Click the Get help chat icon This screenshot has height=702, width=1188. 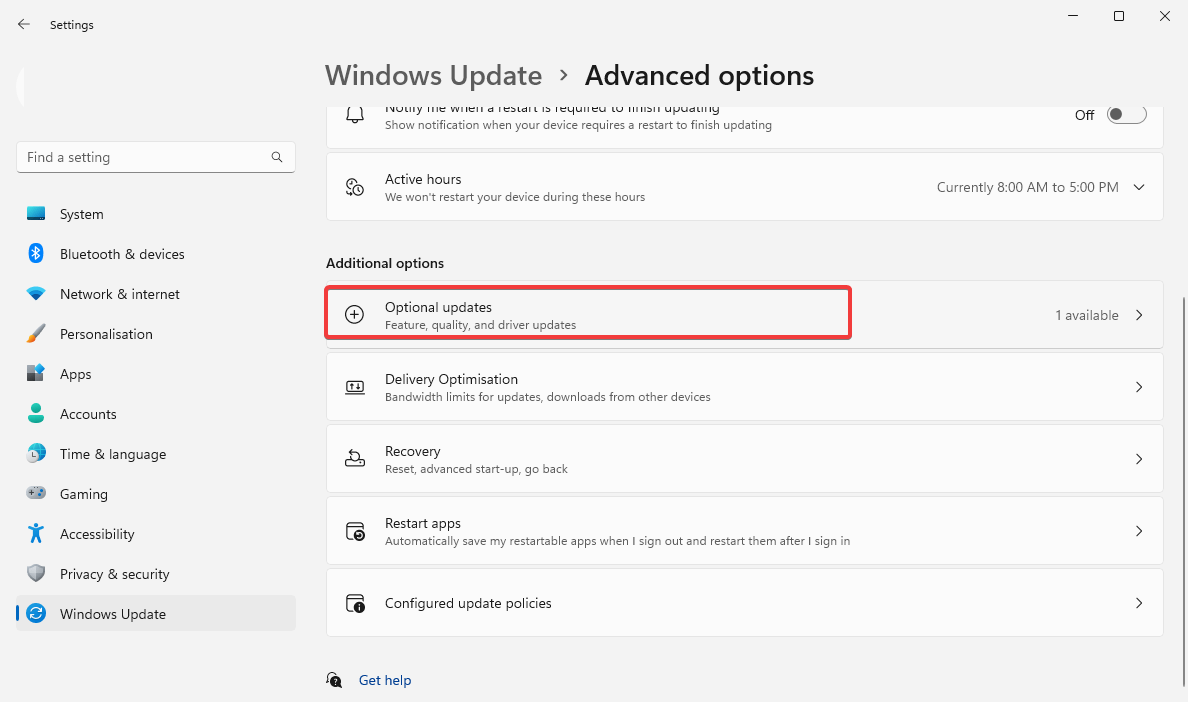click(334, 679)
